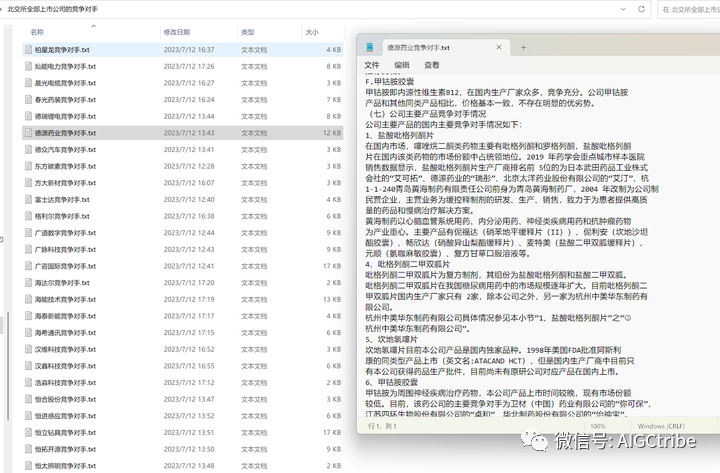Close the 德源药业竞争对手.txt Notepad tab
720x473 pixels.
point(499,47)
